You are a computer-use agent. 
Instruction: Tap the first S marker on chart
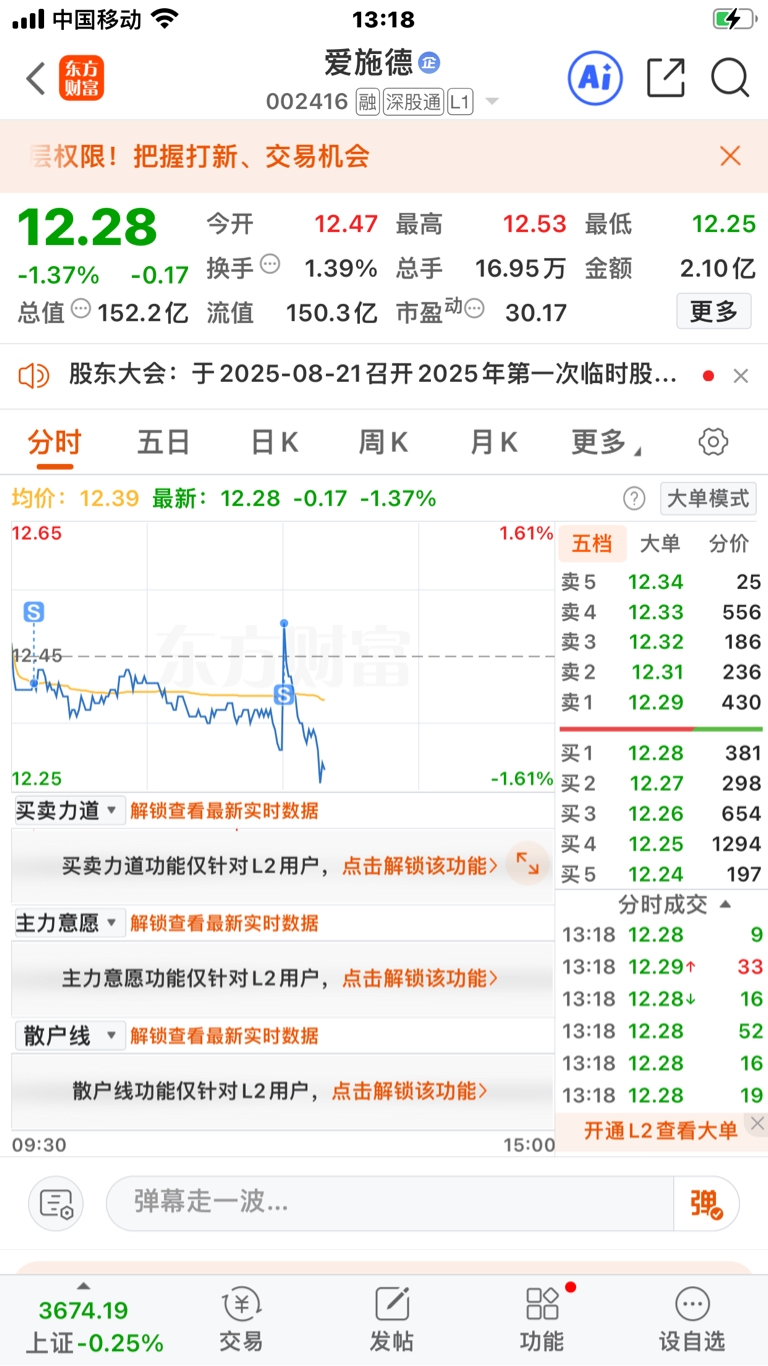[x=34, y=611]
